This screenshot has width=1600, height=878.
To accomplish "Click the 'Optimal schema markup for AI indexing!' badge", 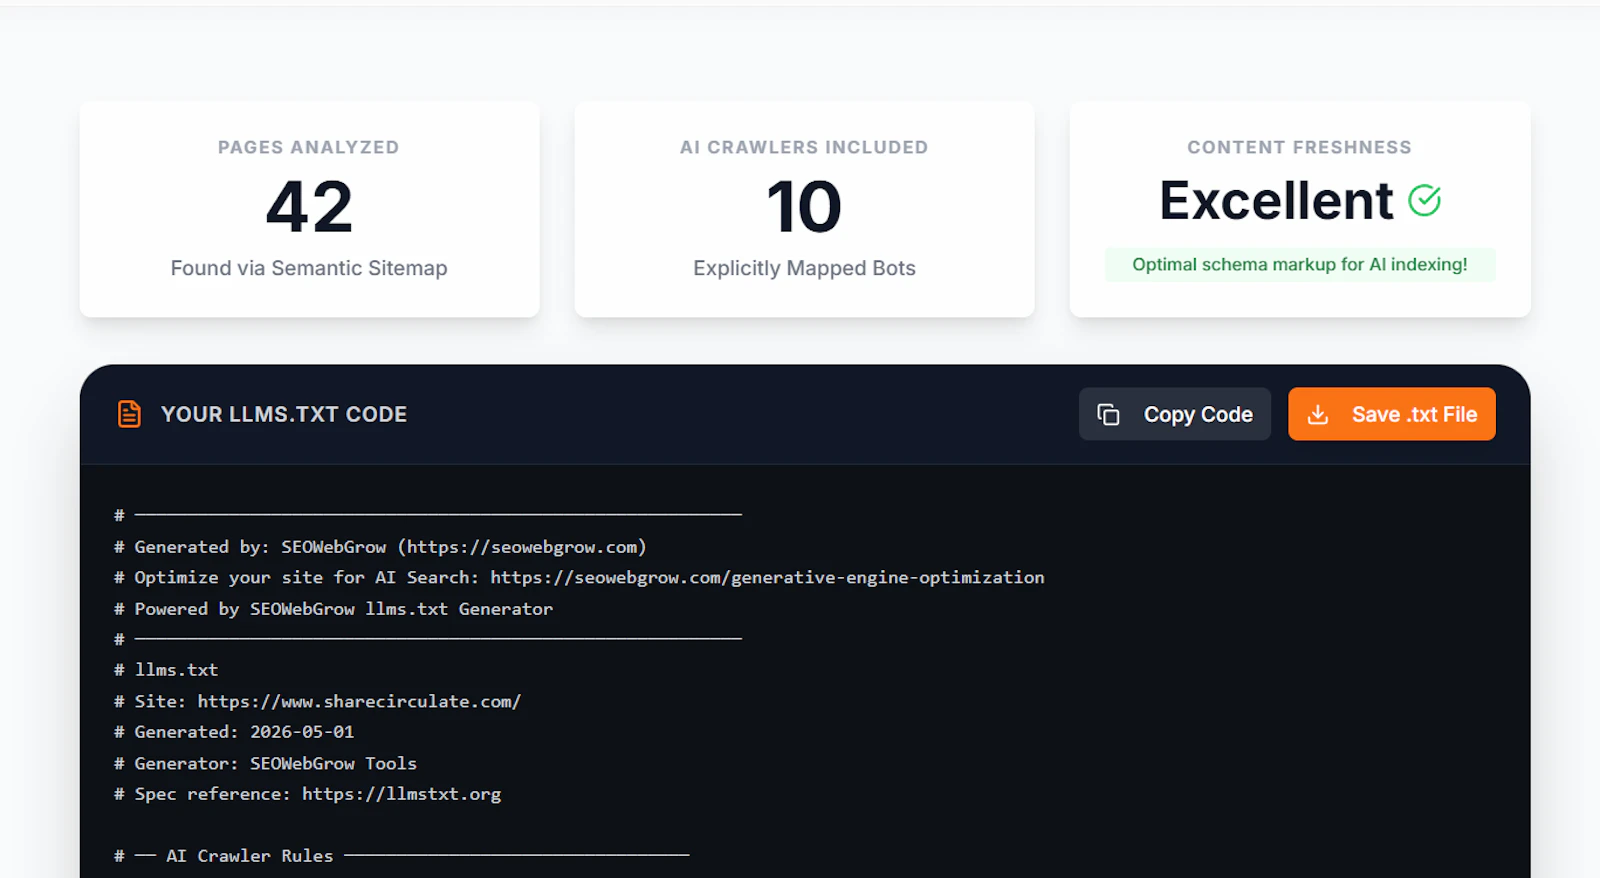I will tap(1300, 265).
